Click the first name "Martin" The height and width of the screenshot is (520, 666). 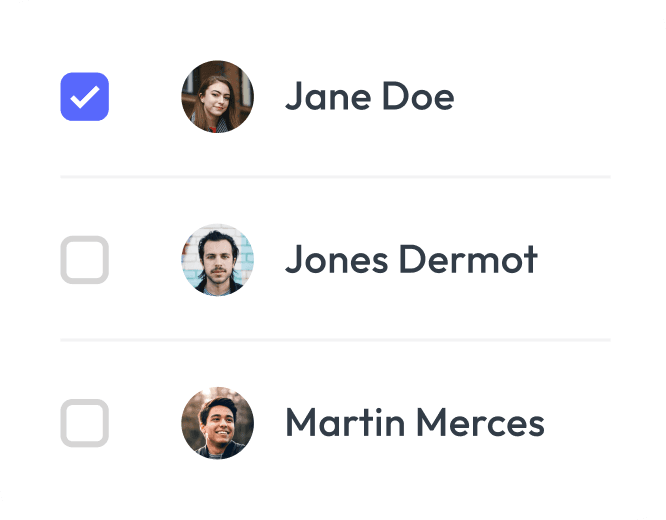[x=345, y=423]
